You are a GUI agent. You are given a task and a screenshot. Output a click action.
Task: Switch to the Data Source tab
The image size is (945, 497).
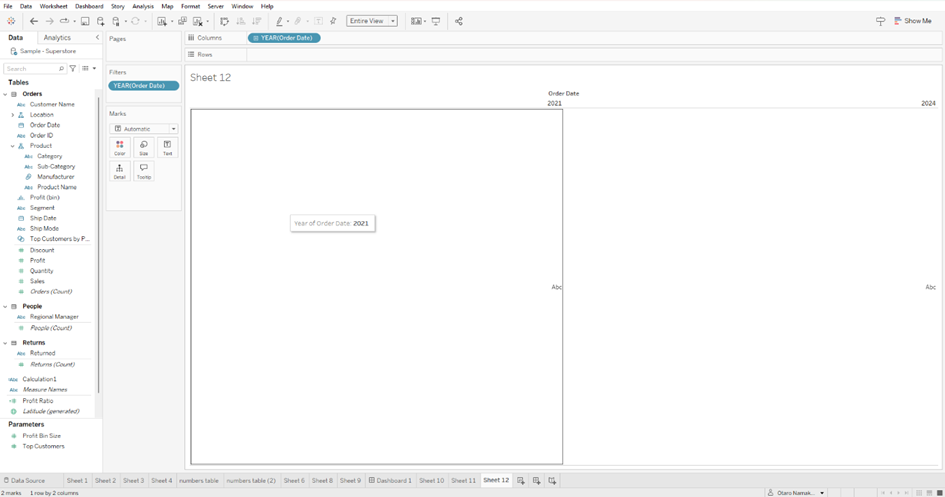pyautogui.click(x=24, y=480)
